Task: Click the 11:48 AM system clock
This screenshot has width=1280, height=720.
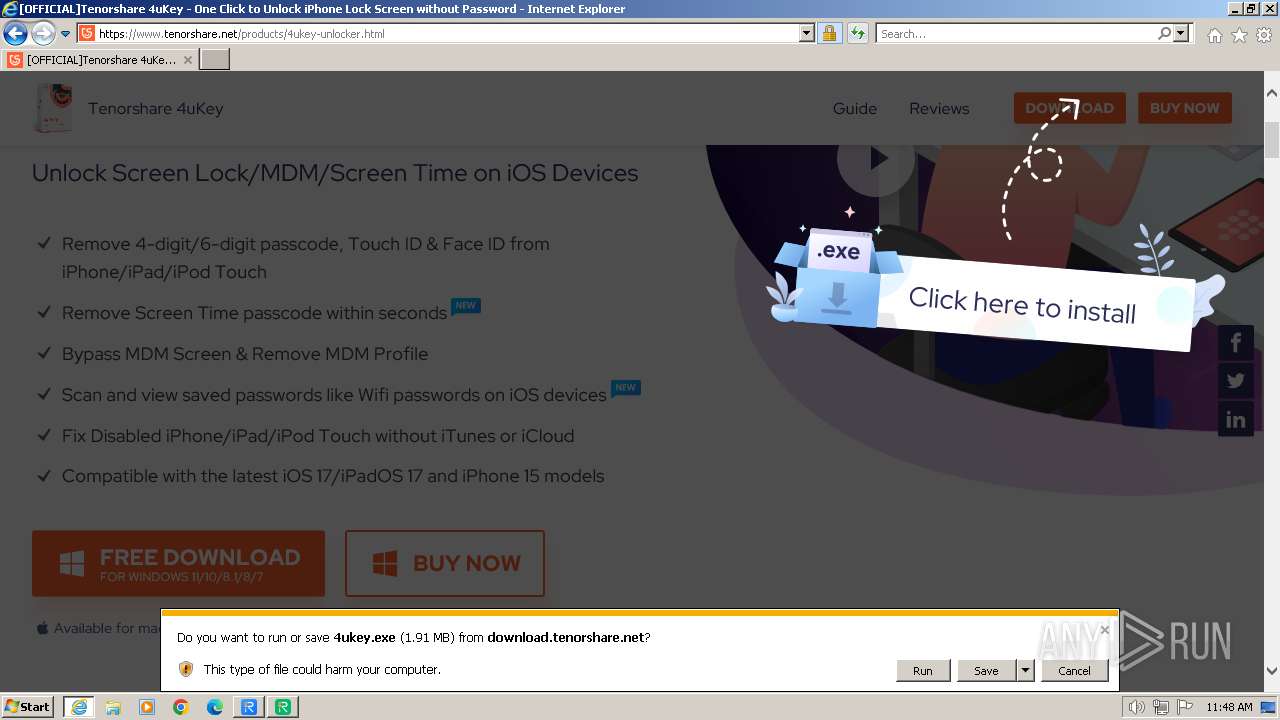Action: (1229, 707)
